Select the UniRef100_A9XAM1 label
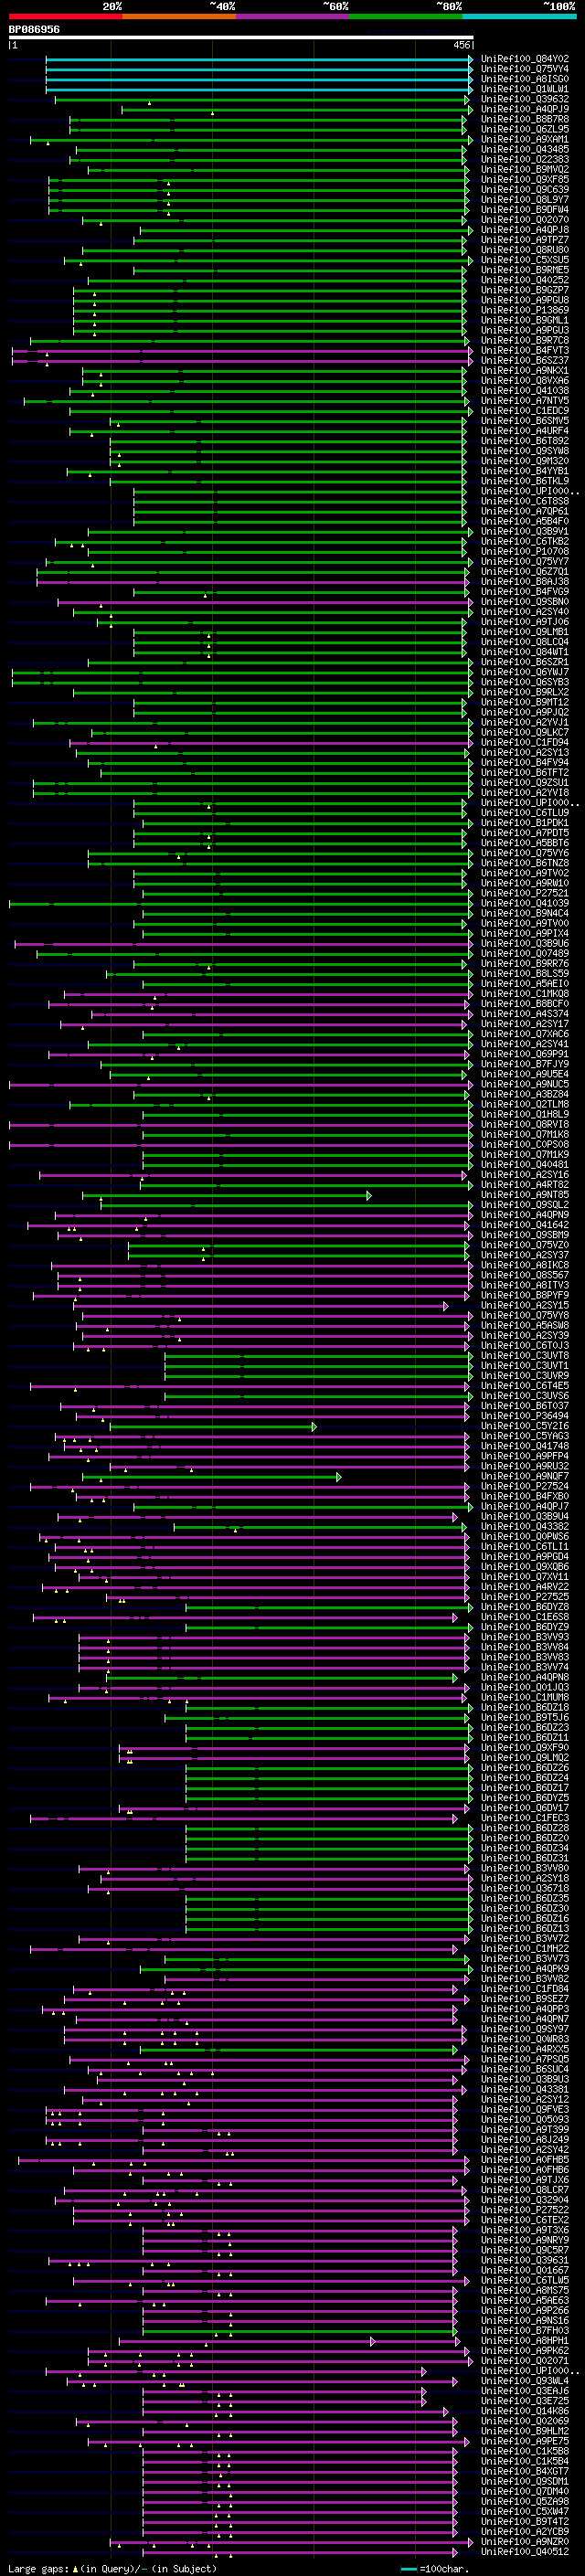This screenshot has width=585, height=2576. click(x=525, y=139)
